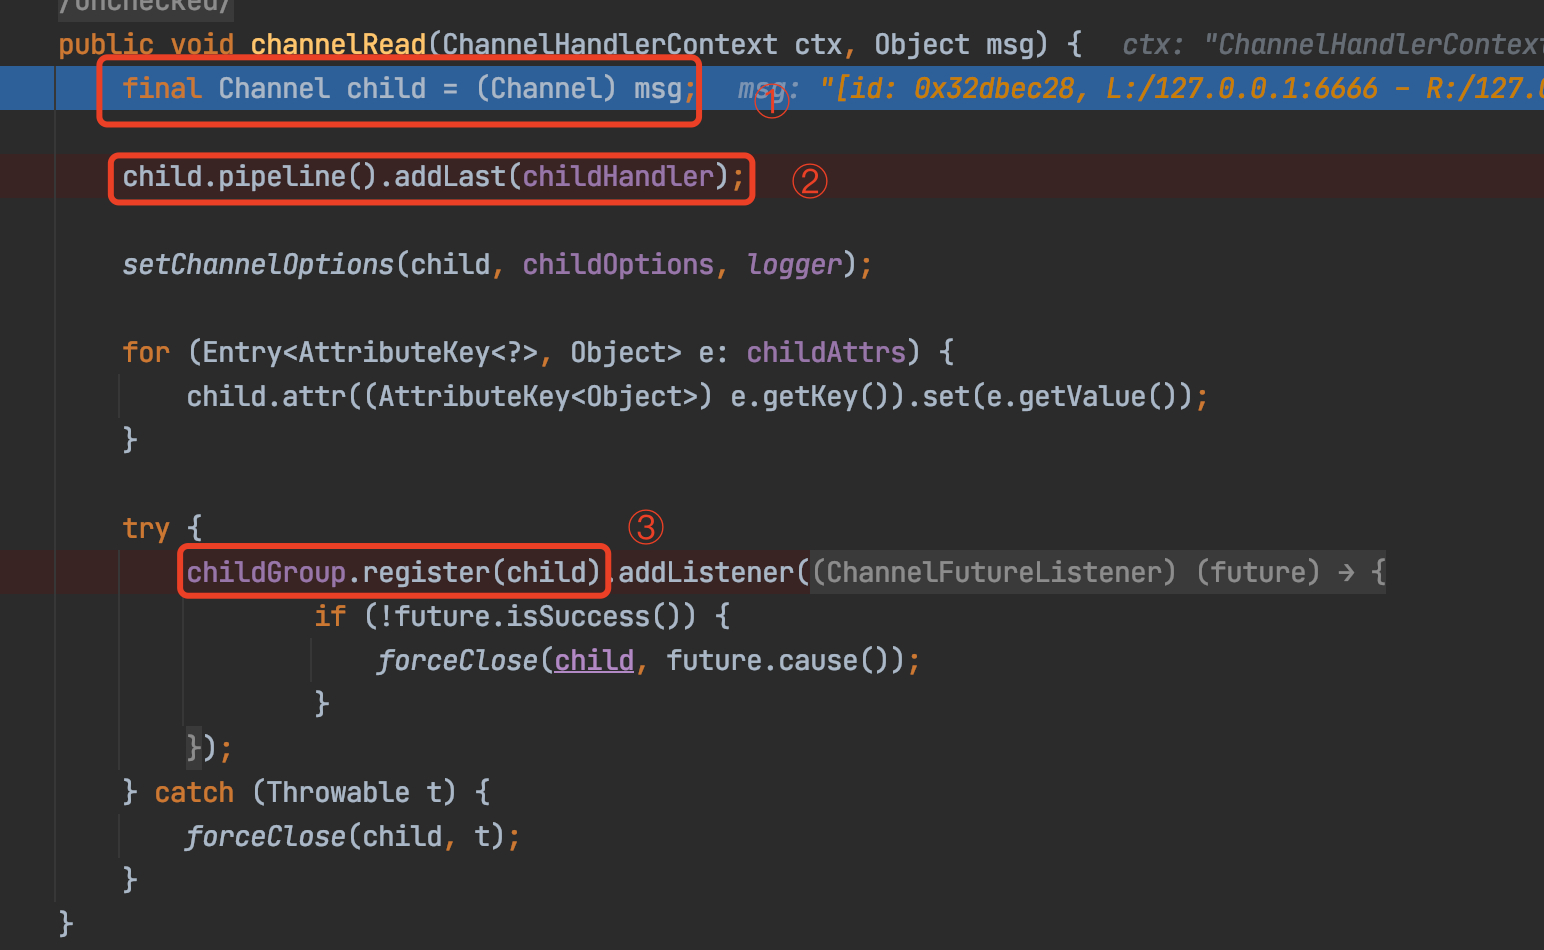Click the inline msg value hint with id 0x32dbec28

pyautogui.click(x=1140, y=89)
